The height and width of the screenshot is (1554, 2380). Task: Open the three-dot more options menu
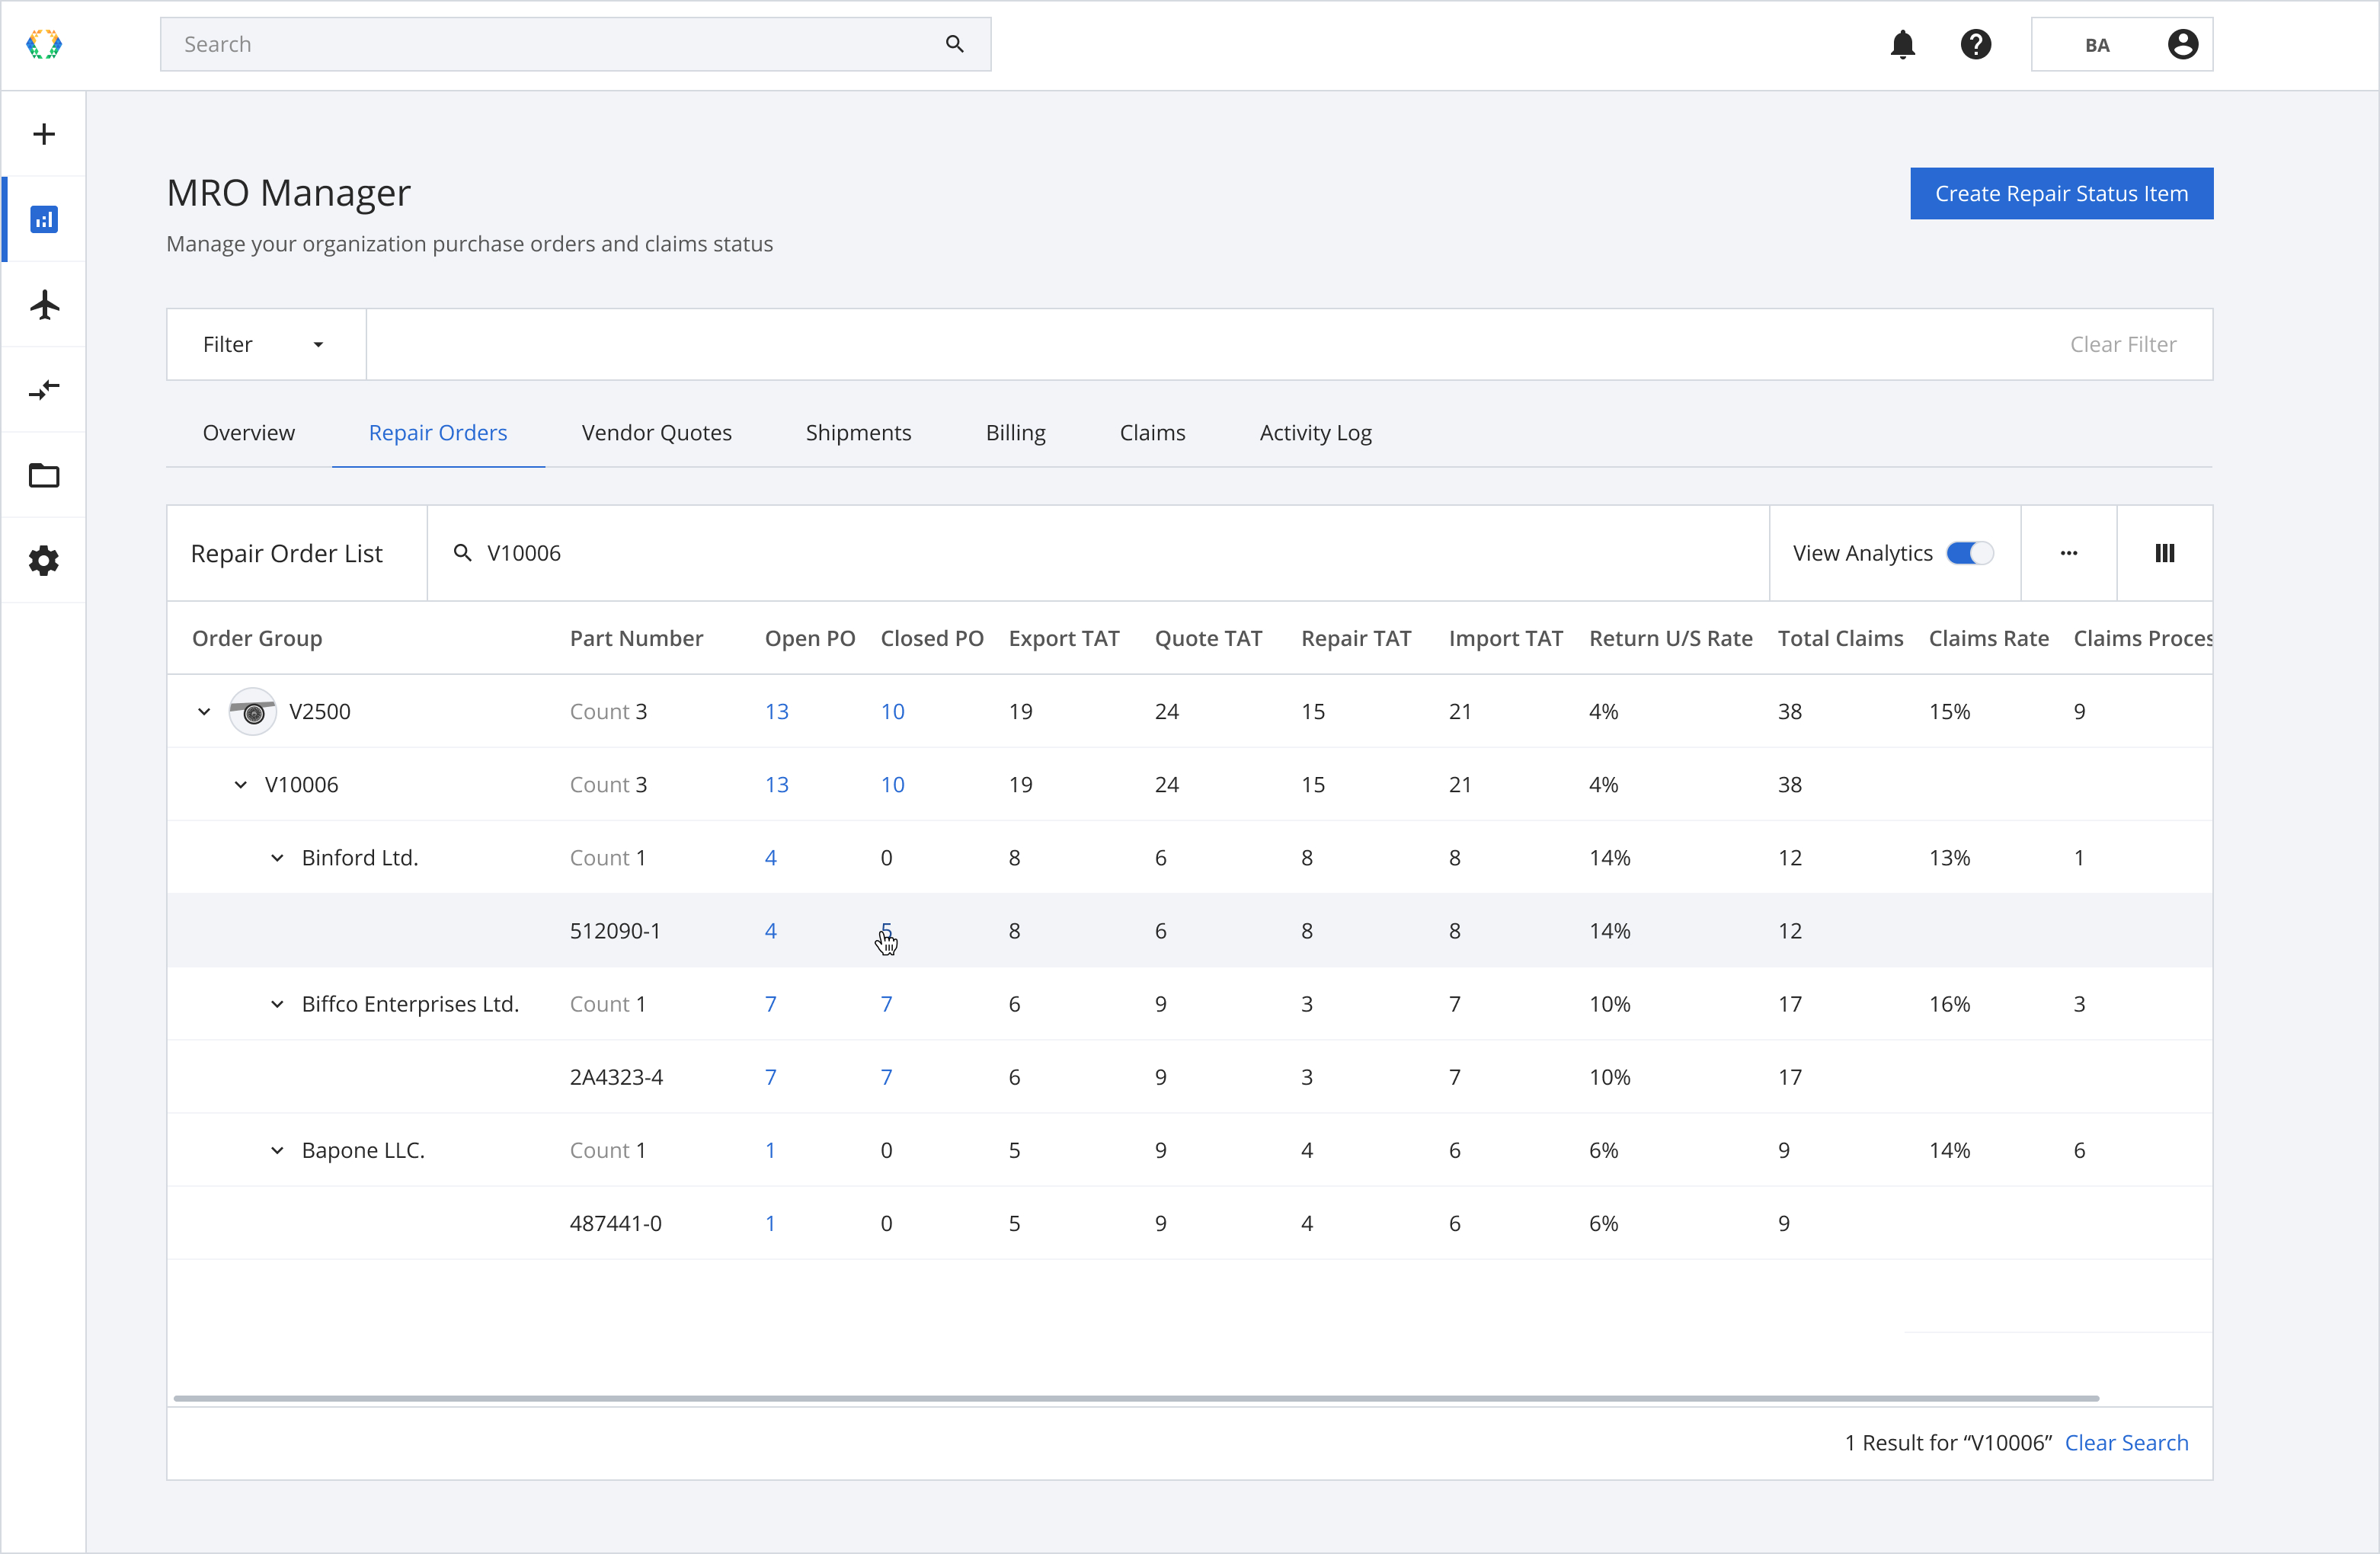2068,553
